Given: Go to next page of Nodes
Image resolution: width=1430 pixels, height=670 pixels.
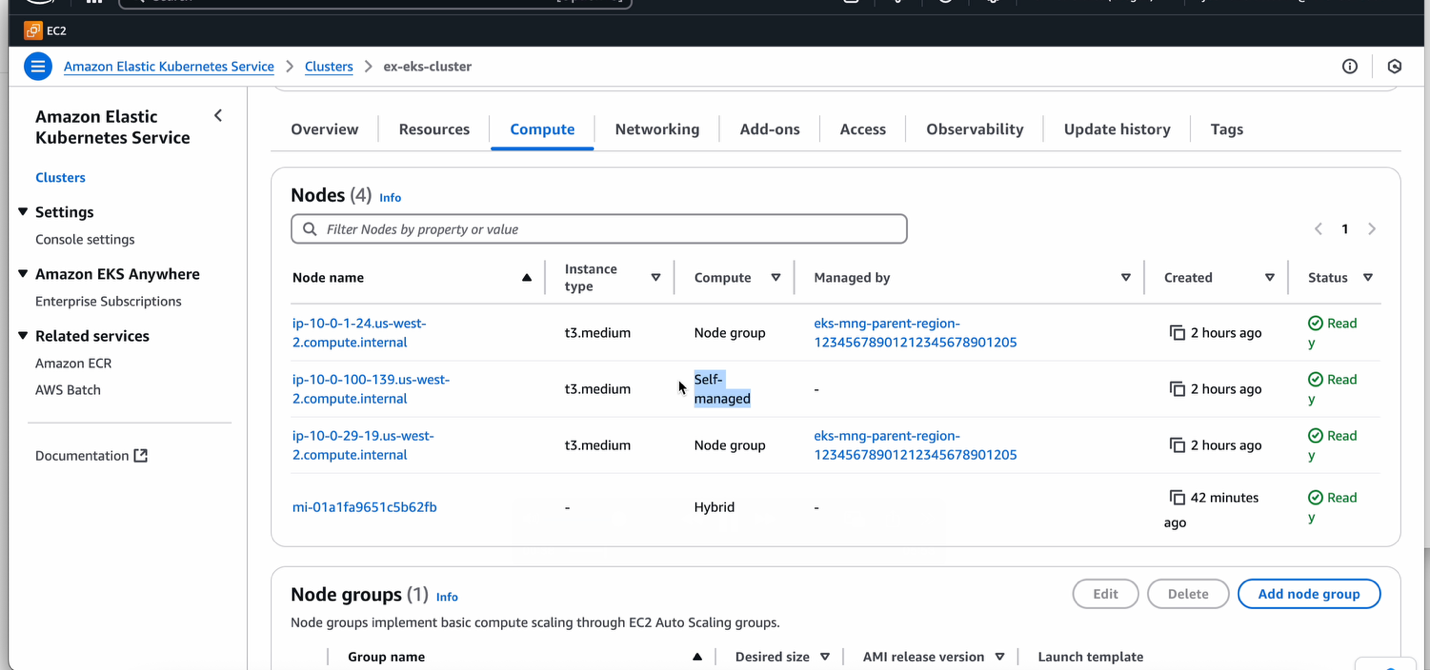Looking at the screenshot, I should click(1372, 229).
